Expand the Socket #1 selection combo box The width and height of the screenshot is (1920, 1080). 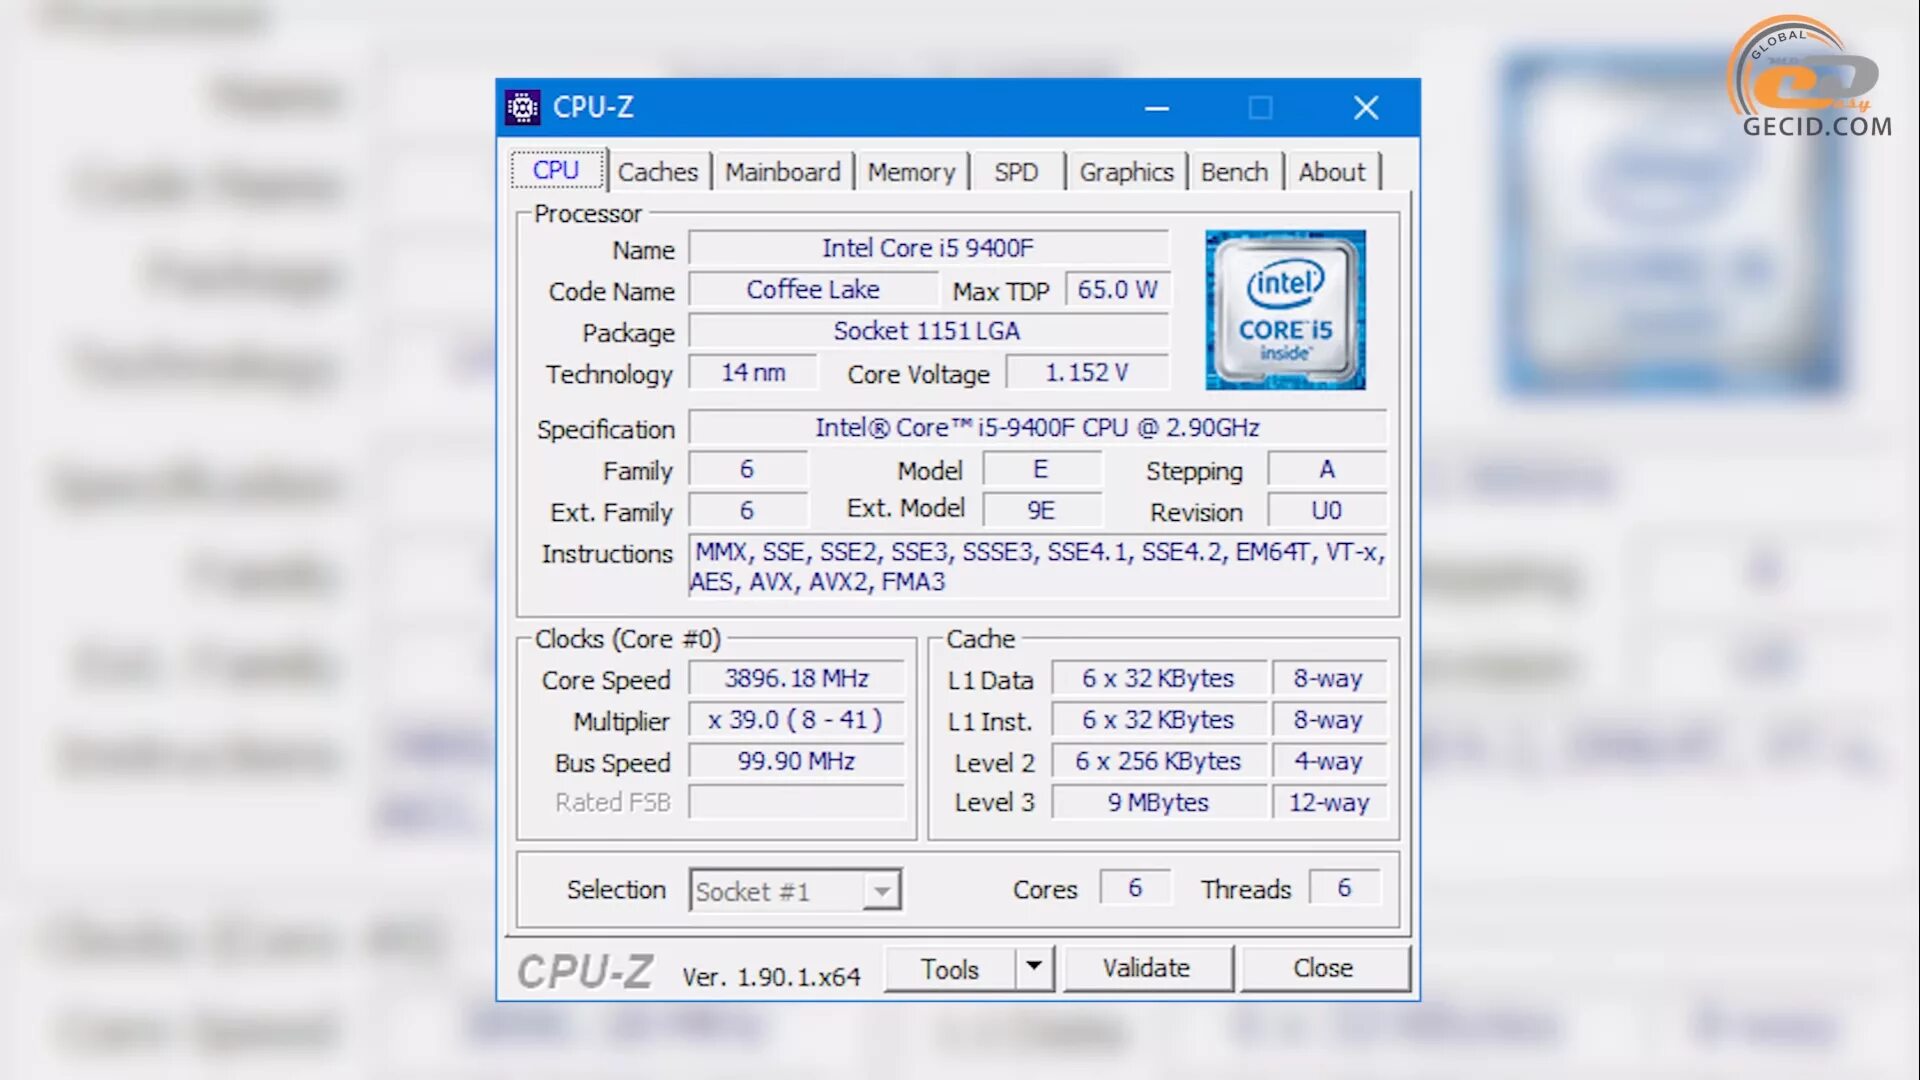pyautogui.click(x=881, y=890)
